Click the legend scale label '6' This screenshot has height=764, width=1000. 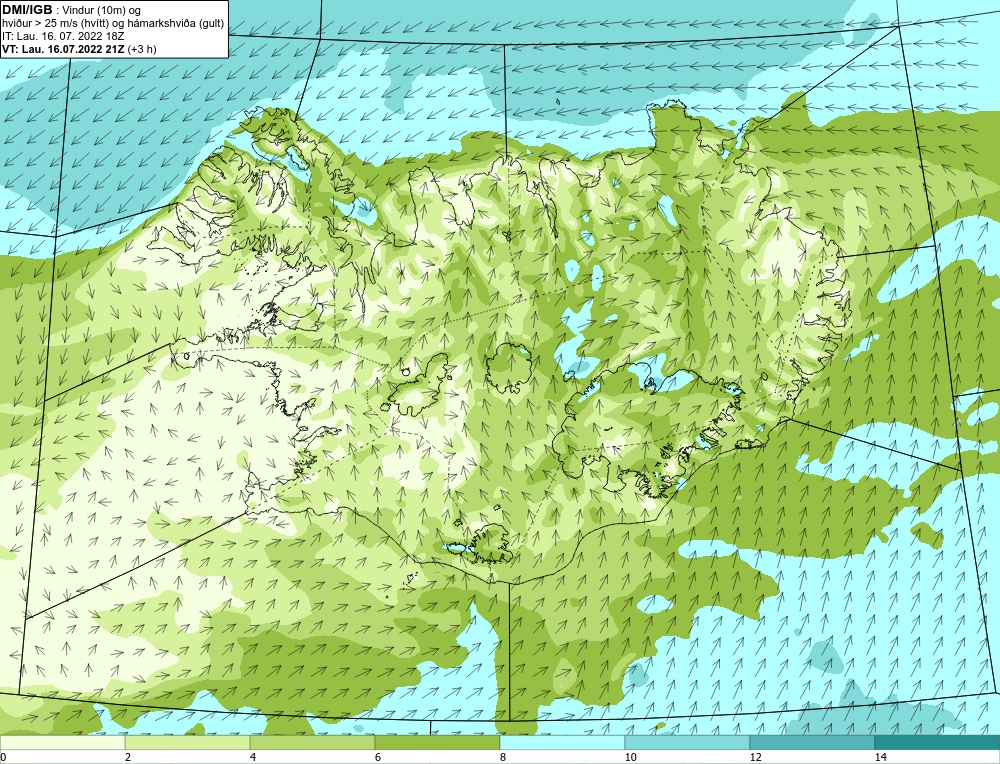pos(378,757)
